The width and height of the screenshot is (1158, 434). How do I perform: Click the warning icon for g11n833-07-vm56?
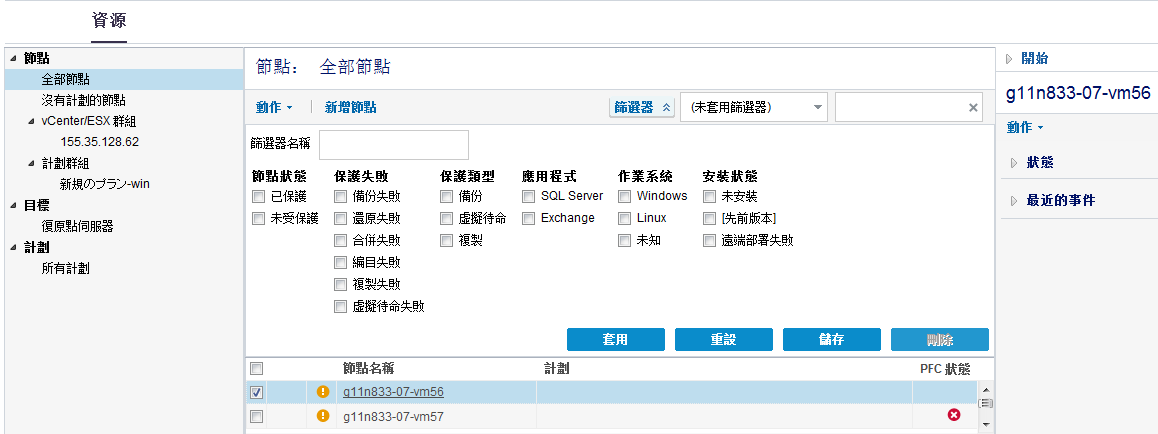[323, 393]
